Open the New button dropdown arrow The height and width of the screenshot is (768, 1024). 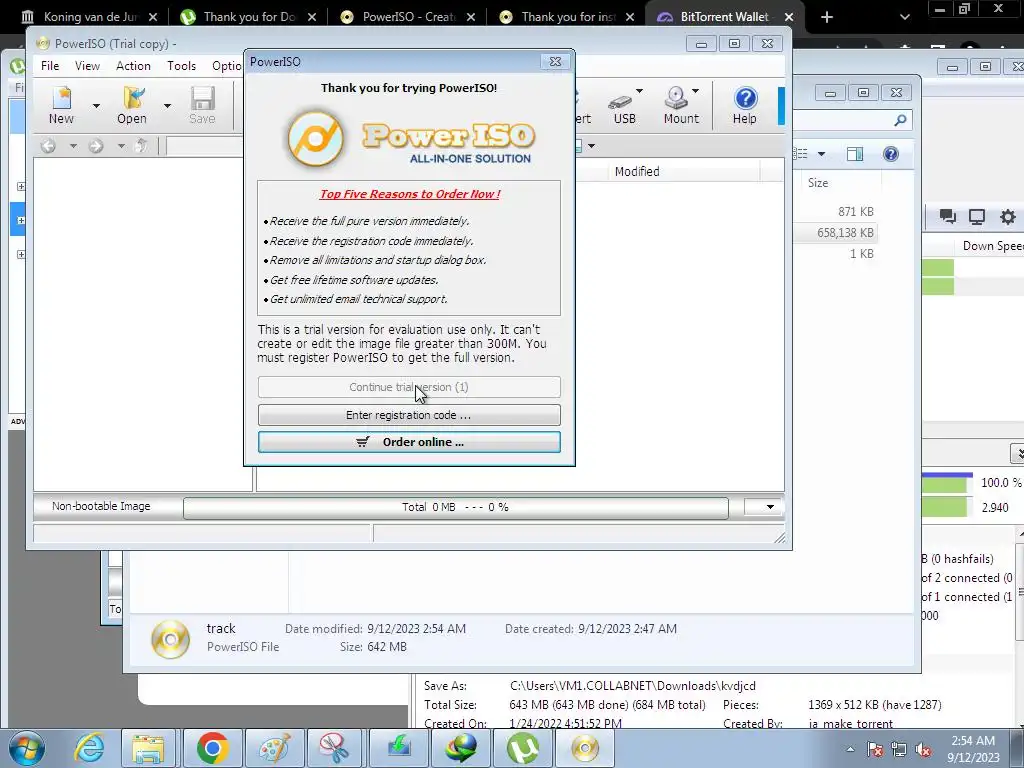(x=96, y=106)
